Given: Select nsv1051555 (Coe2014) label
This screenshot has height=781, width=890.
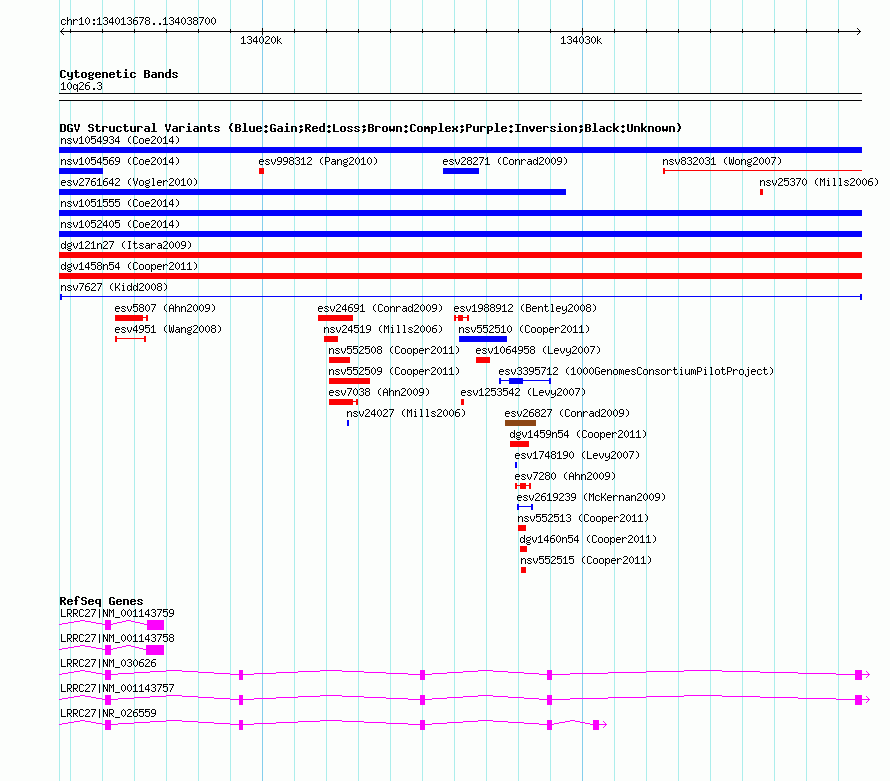Looking at the screenshot, I should point(120,203).
